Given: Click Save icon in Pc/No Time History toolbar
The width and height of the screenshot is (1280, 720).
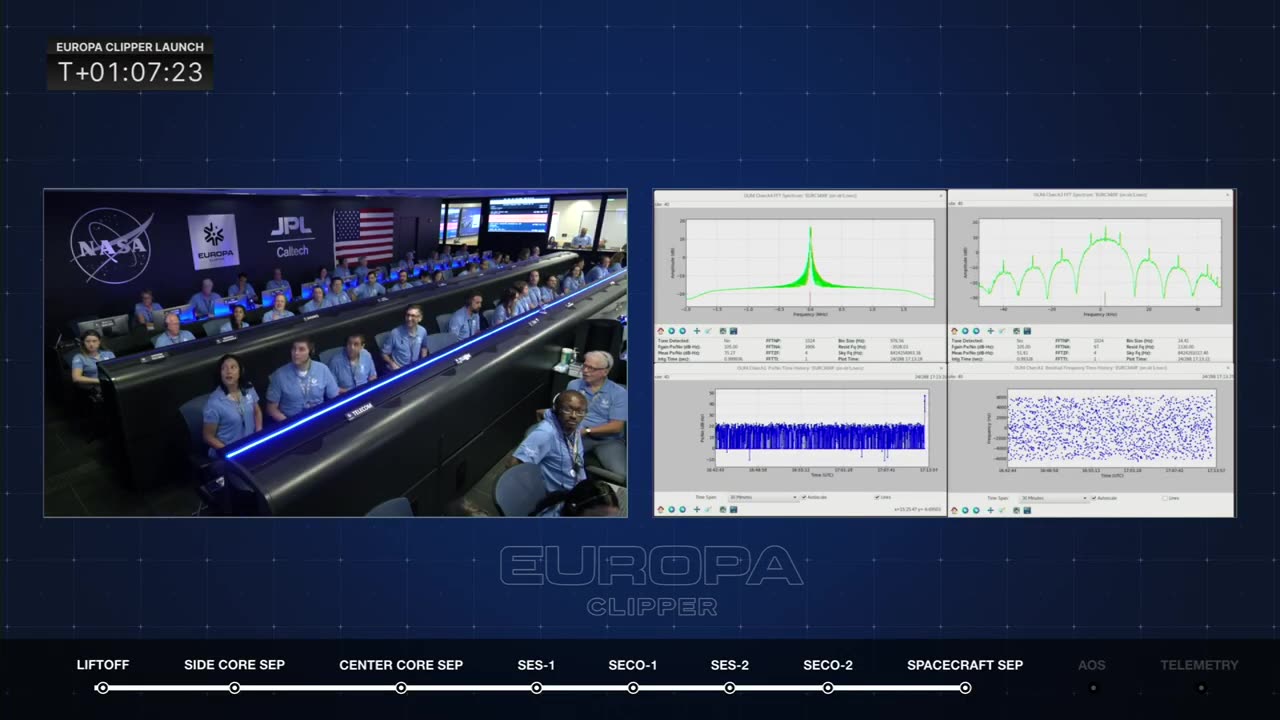Looking at the screenshot, I should (733, 510).
